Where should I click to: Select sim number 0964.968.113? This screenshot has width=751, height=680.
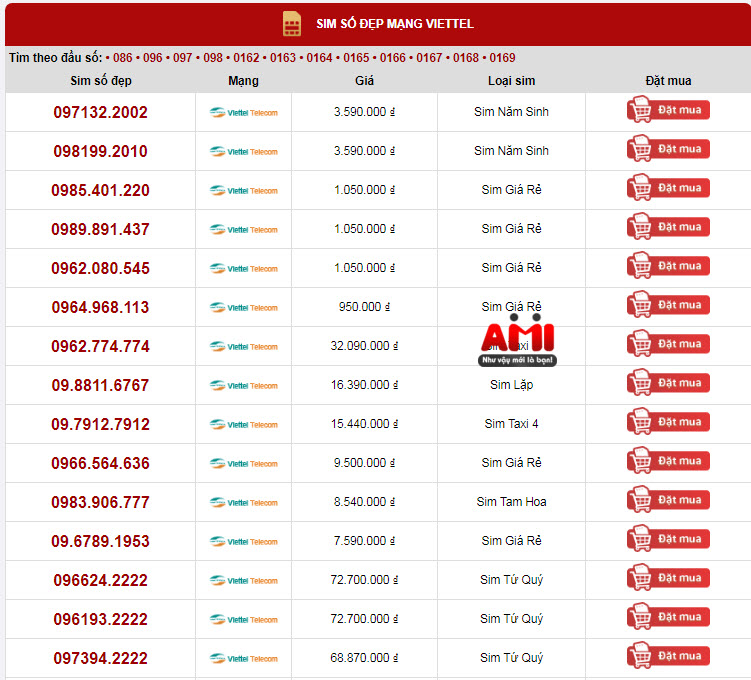coord(101,307)
